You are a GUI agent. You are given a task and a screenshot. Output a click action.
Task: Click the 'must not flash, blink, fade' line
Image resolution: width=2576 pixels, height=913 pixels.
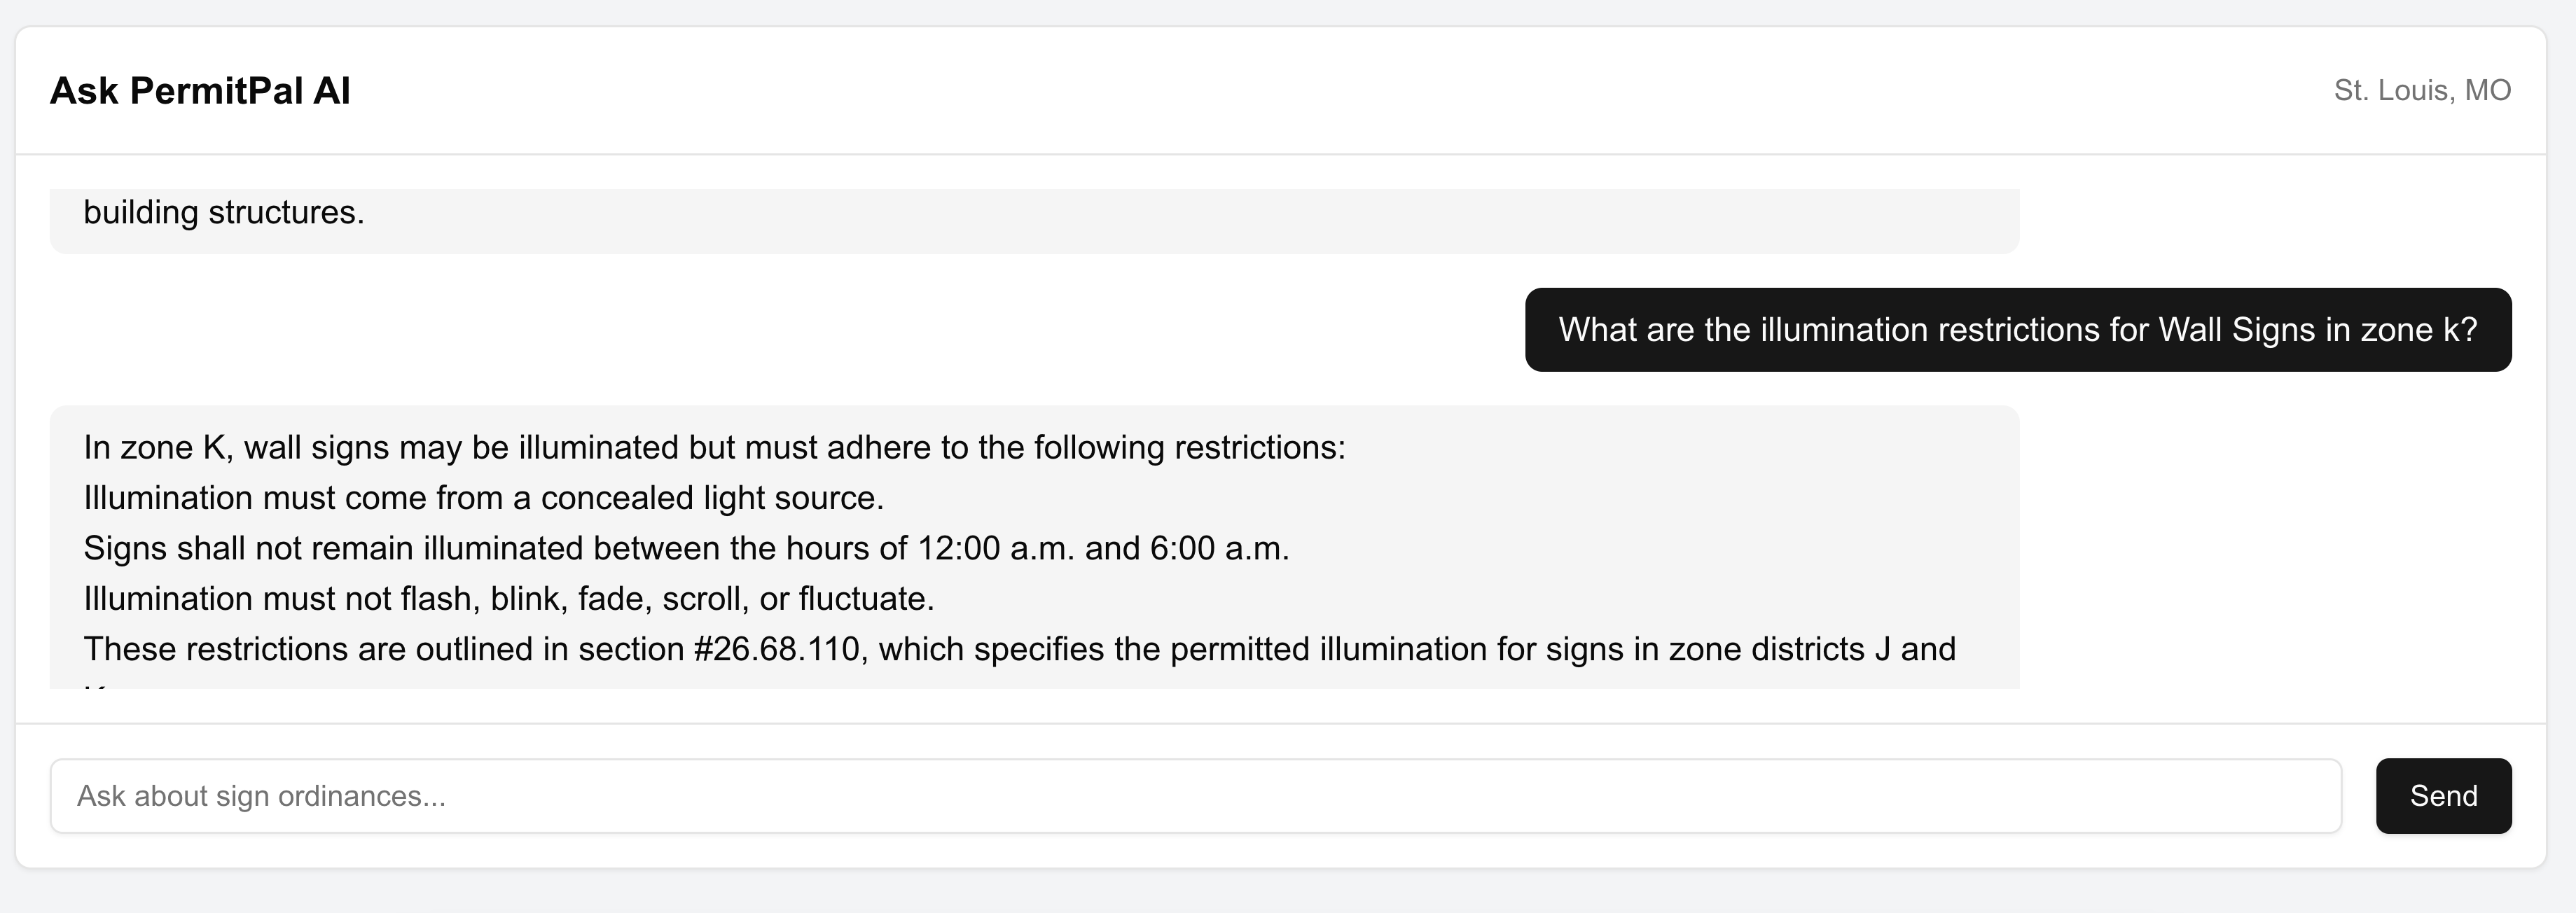coord(508,599)
